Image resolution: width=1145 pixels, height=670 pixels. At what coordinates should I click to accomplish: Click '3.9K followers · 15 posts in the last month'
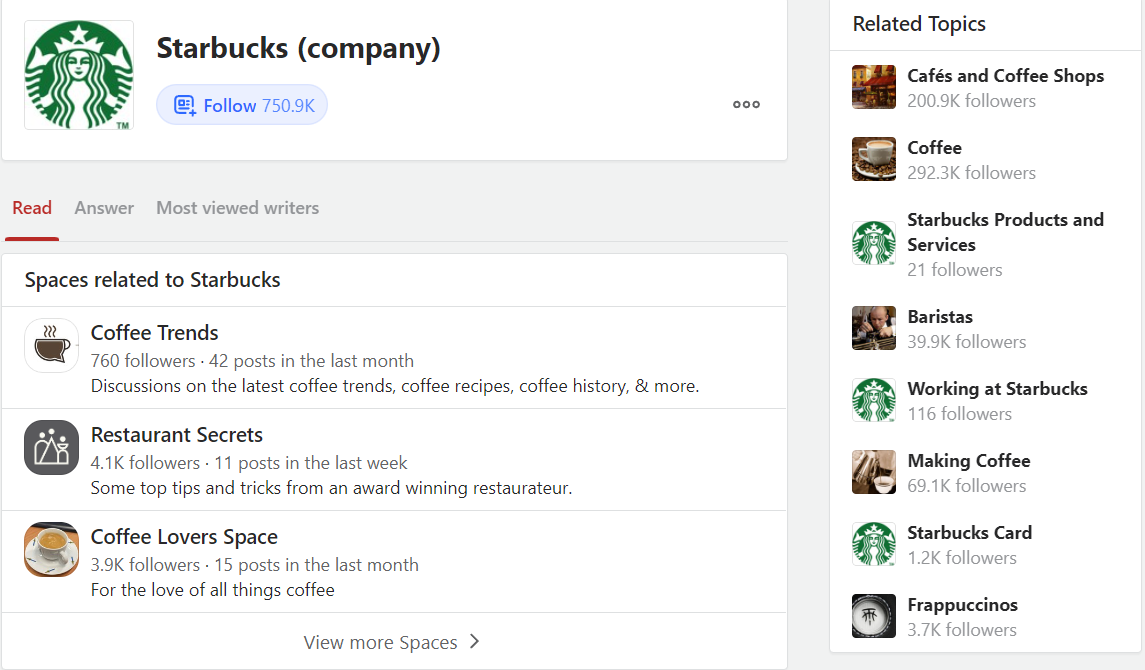point(255,565)
